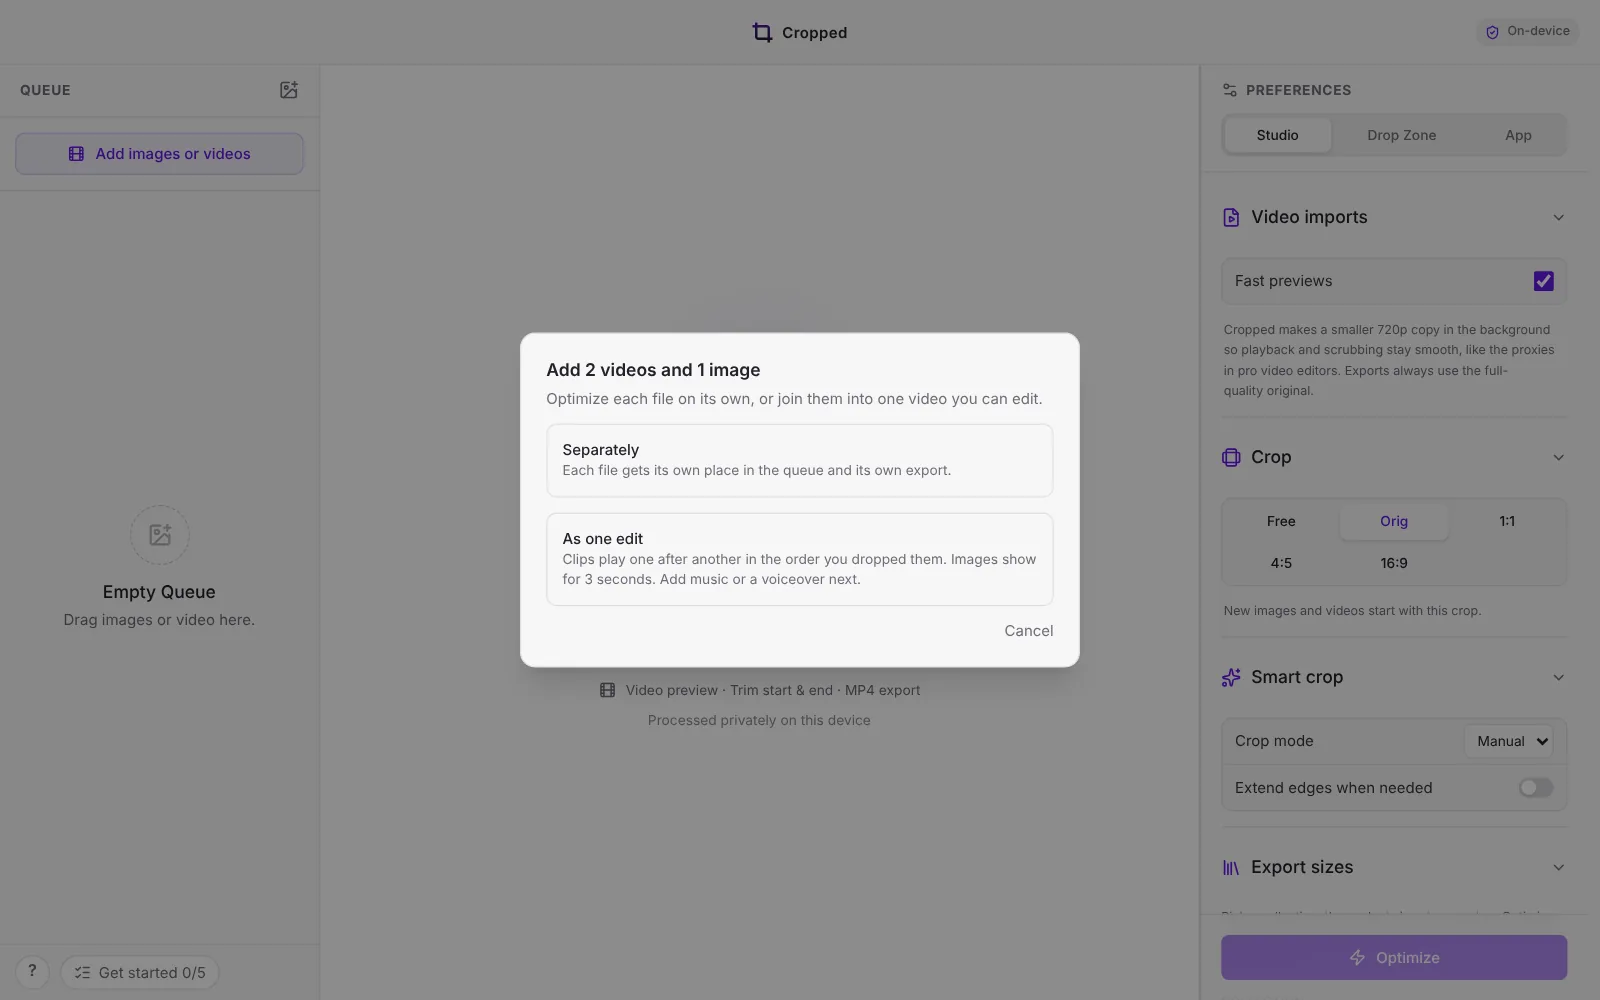Screen dimensions: 1600x1000
Task: Pick the 16:9 crop ratio
Action: (x=1394, y=563)
